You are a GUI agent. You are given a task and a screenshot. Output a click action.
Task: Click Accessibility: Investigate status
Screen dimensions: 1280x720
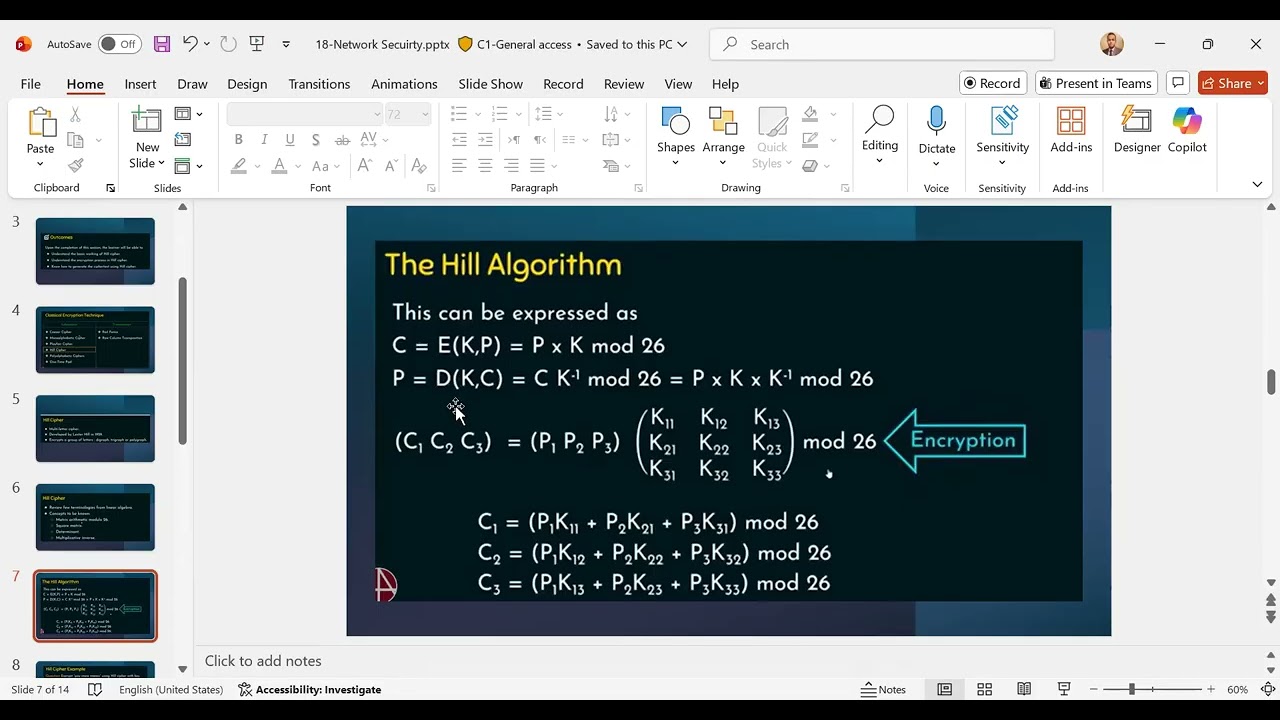point(310,689)
